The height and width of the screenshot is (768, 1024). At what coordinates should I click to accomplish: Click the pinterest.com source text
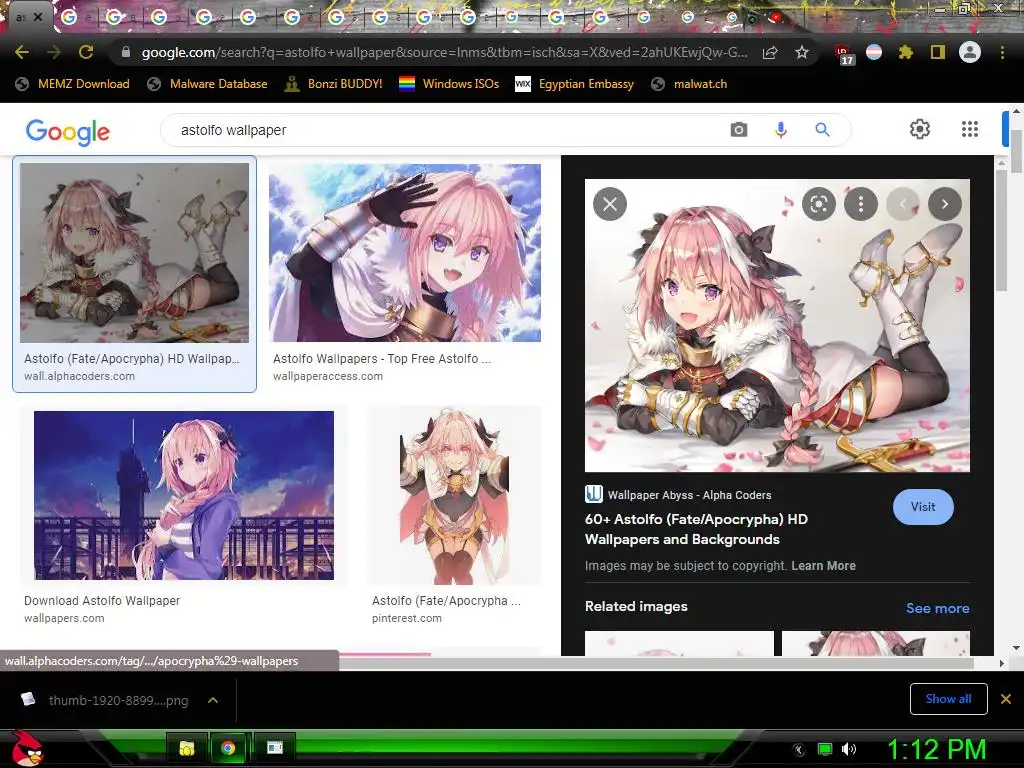point(407,618)
